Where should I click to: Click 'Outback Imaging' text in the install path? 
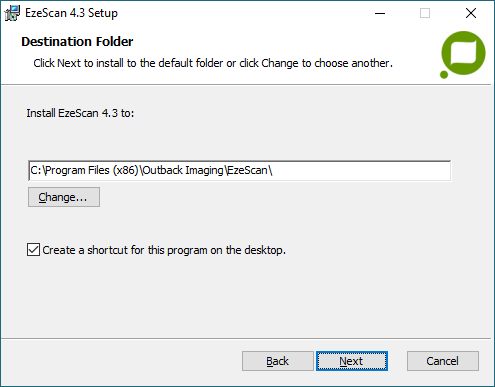pos(183,170)
